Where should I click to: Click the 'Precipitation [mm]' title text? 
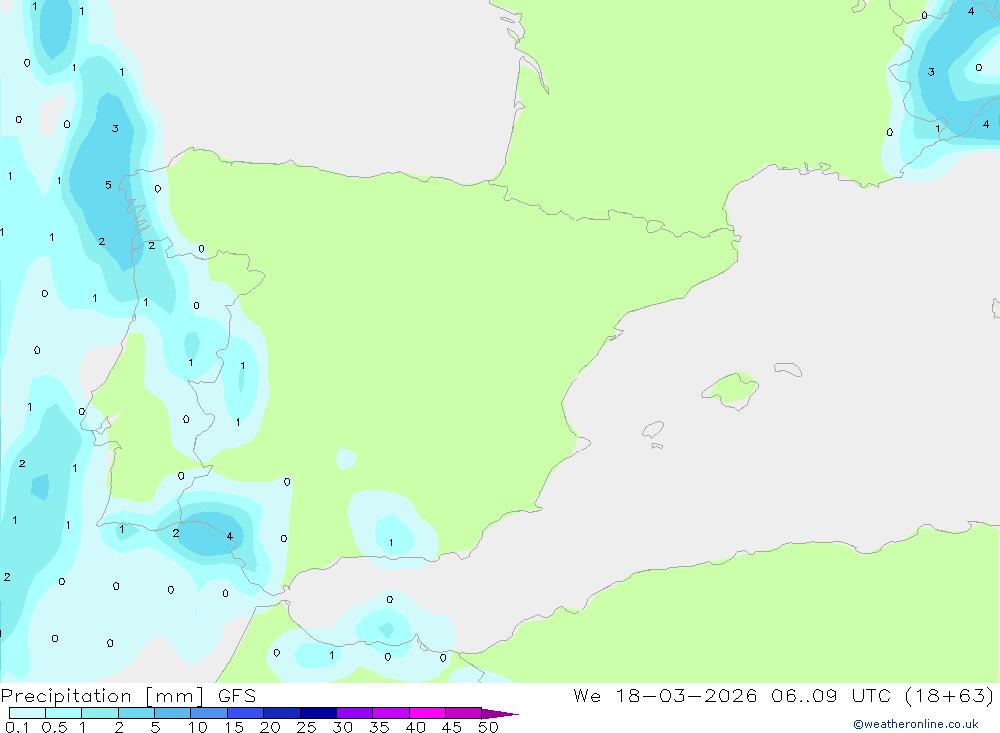tap(102, 696)
